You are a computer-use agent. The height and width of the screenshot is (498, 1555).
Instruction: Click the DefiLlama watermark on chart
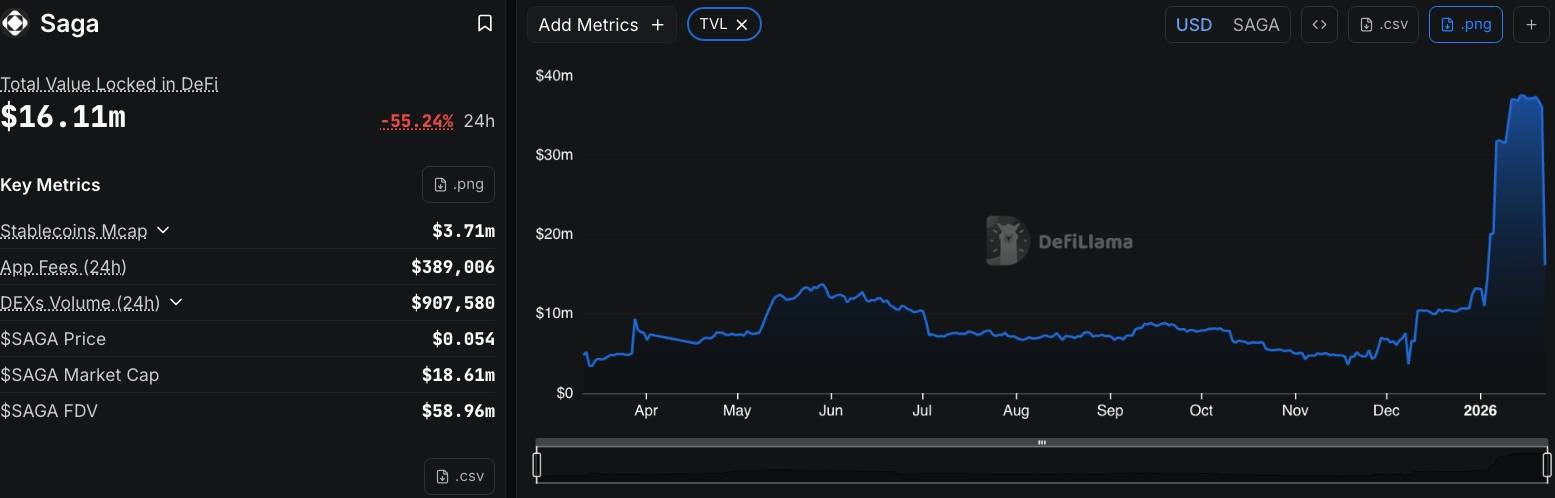point(1059,241)
